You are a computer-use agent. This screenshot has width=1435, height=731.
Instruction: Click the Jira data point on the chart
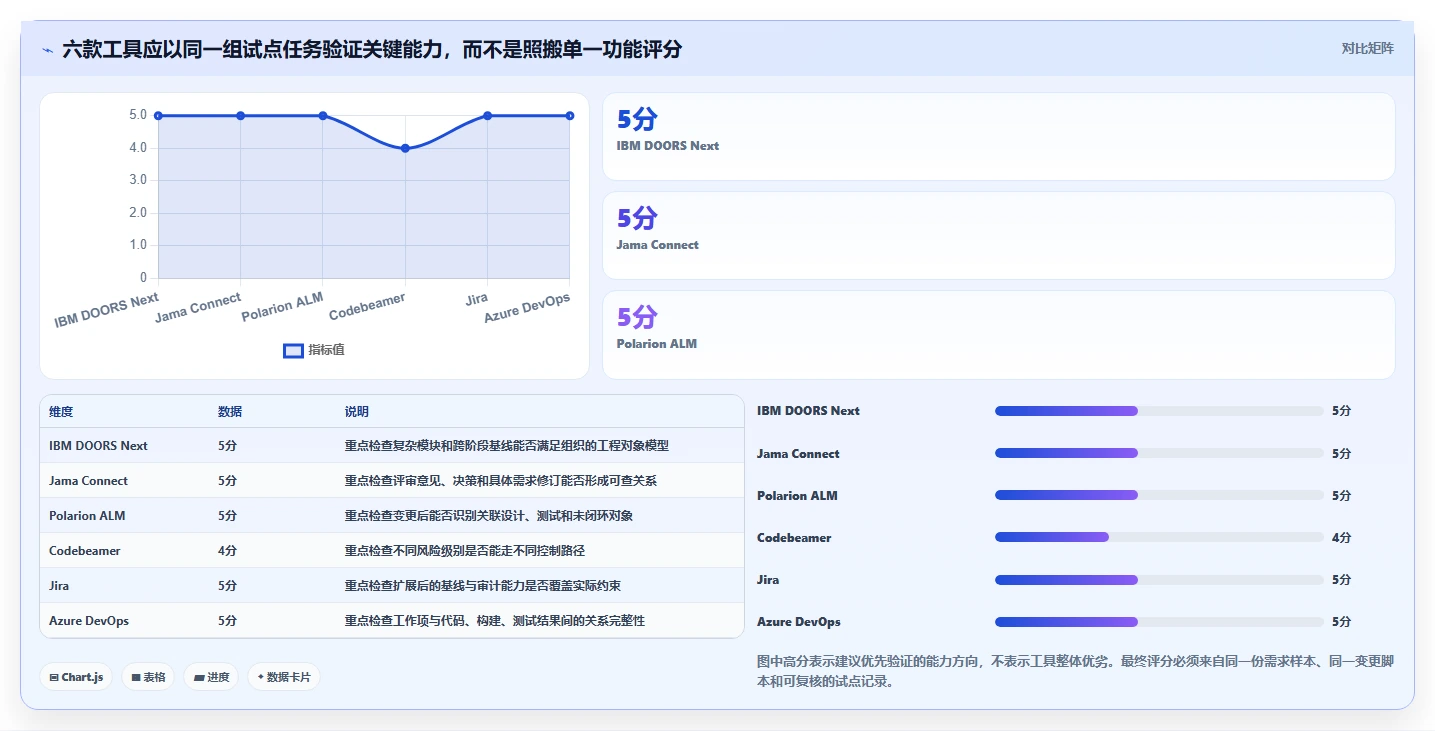(487, 116)
